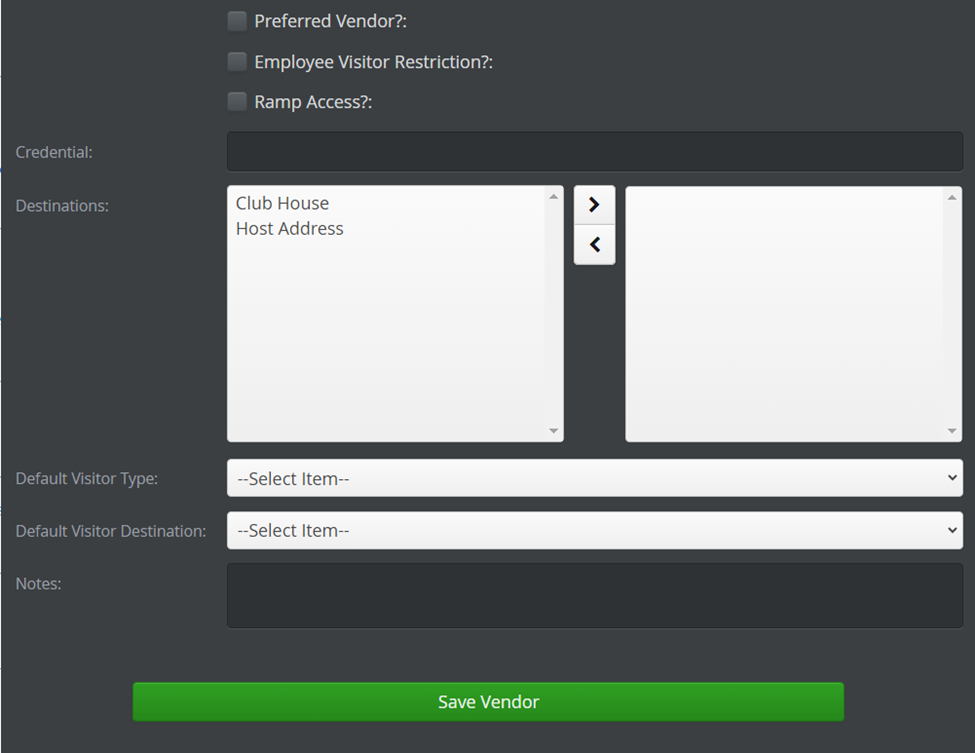Viewport: 975px width, 753px height.
Task: Click down arrow of left destinations list scrollbar
Action: point(553,431)
